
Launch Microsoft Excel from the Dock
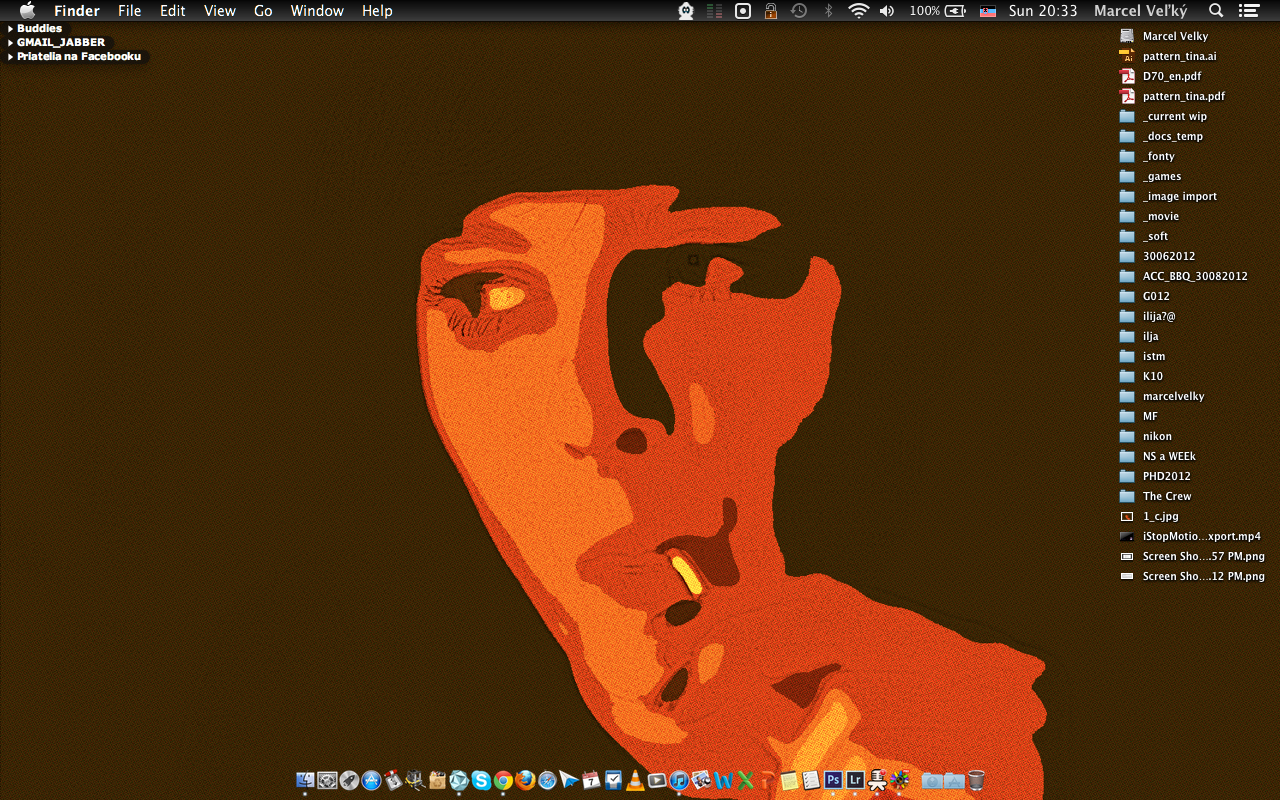coord(746,780)
